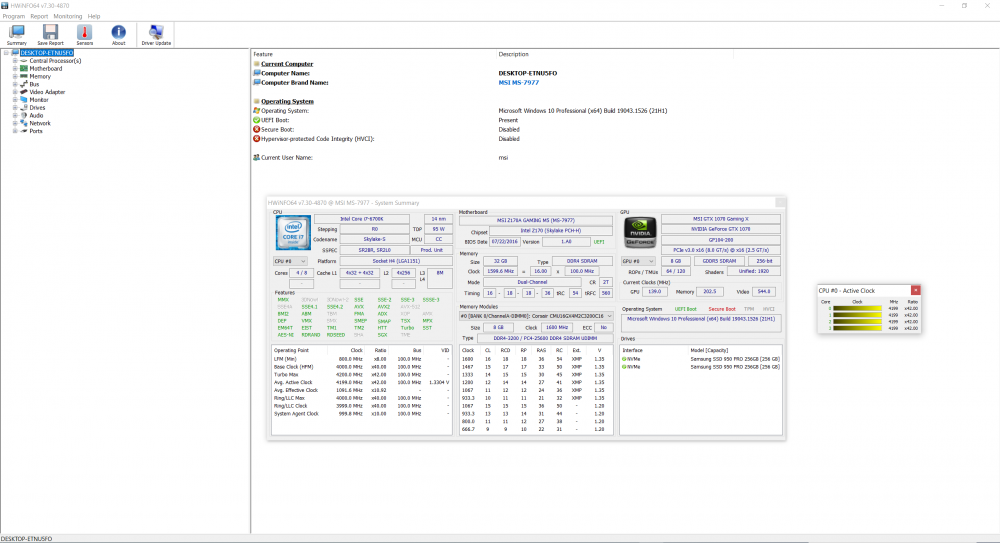Open the Monitoring menu
The image size is (1000, 543).
68,17
